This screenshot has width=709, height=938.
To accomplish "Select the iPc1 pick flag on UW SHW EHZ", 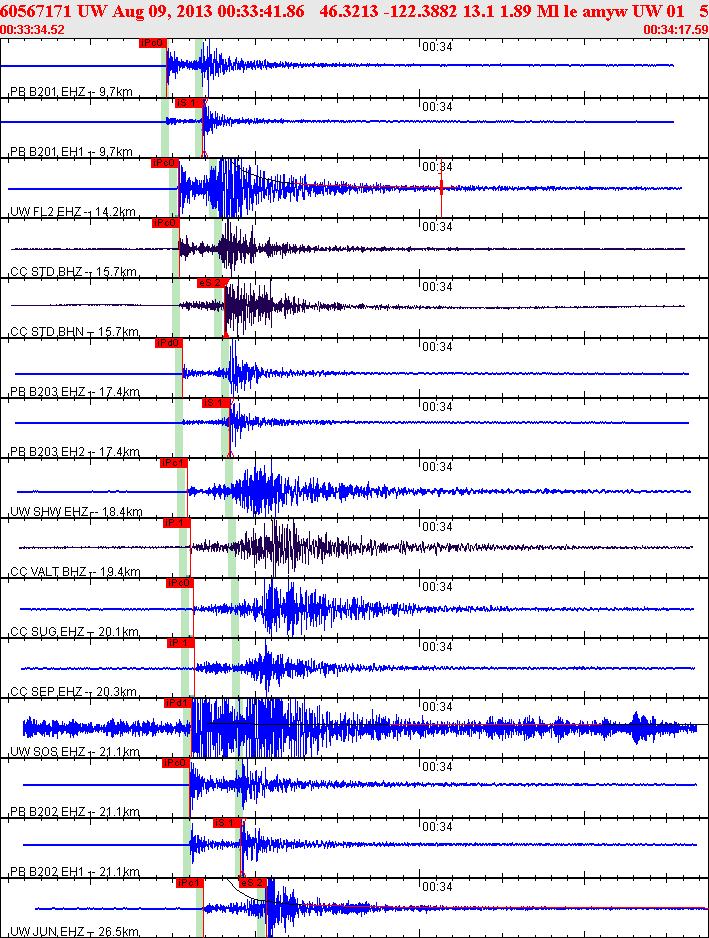I will pos(174,463).
